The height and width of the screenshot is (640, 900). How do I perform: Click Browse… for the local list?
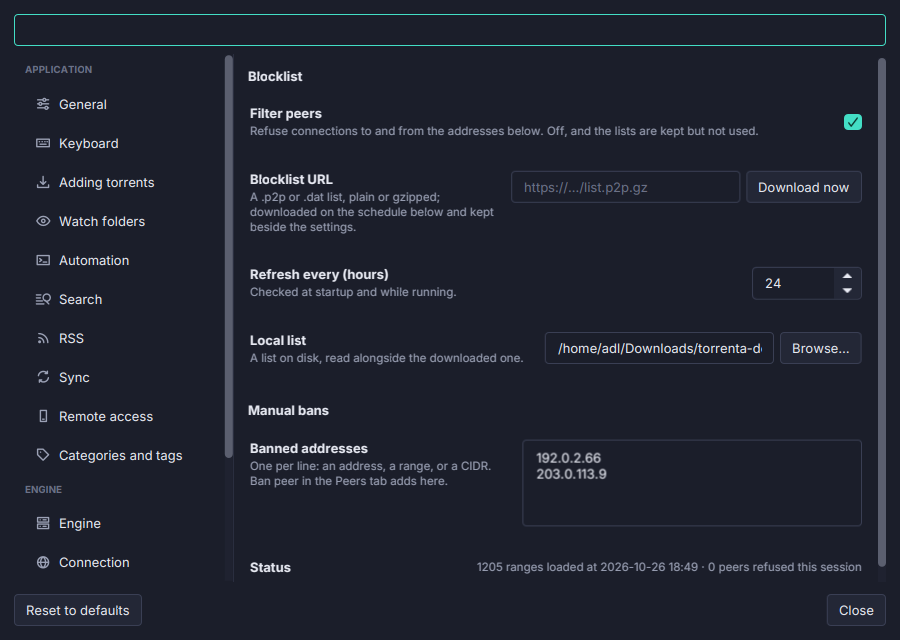click(x=820, y=348)
